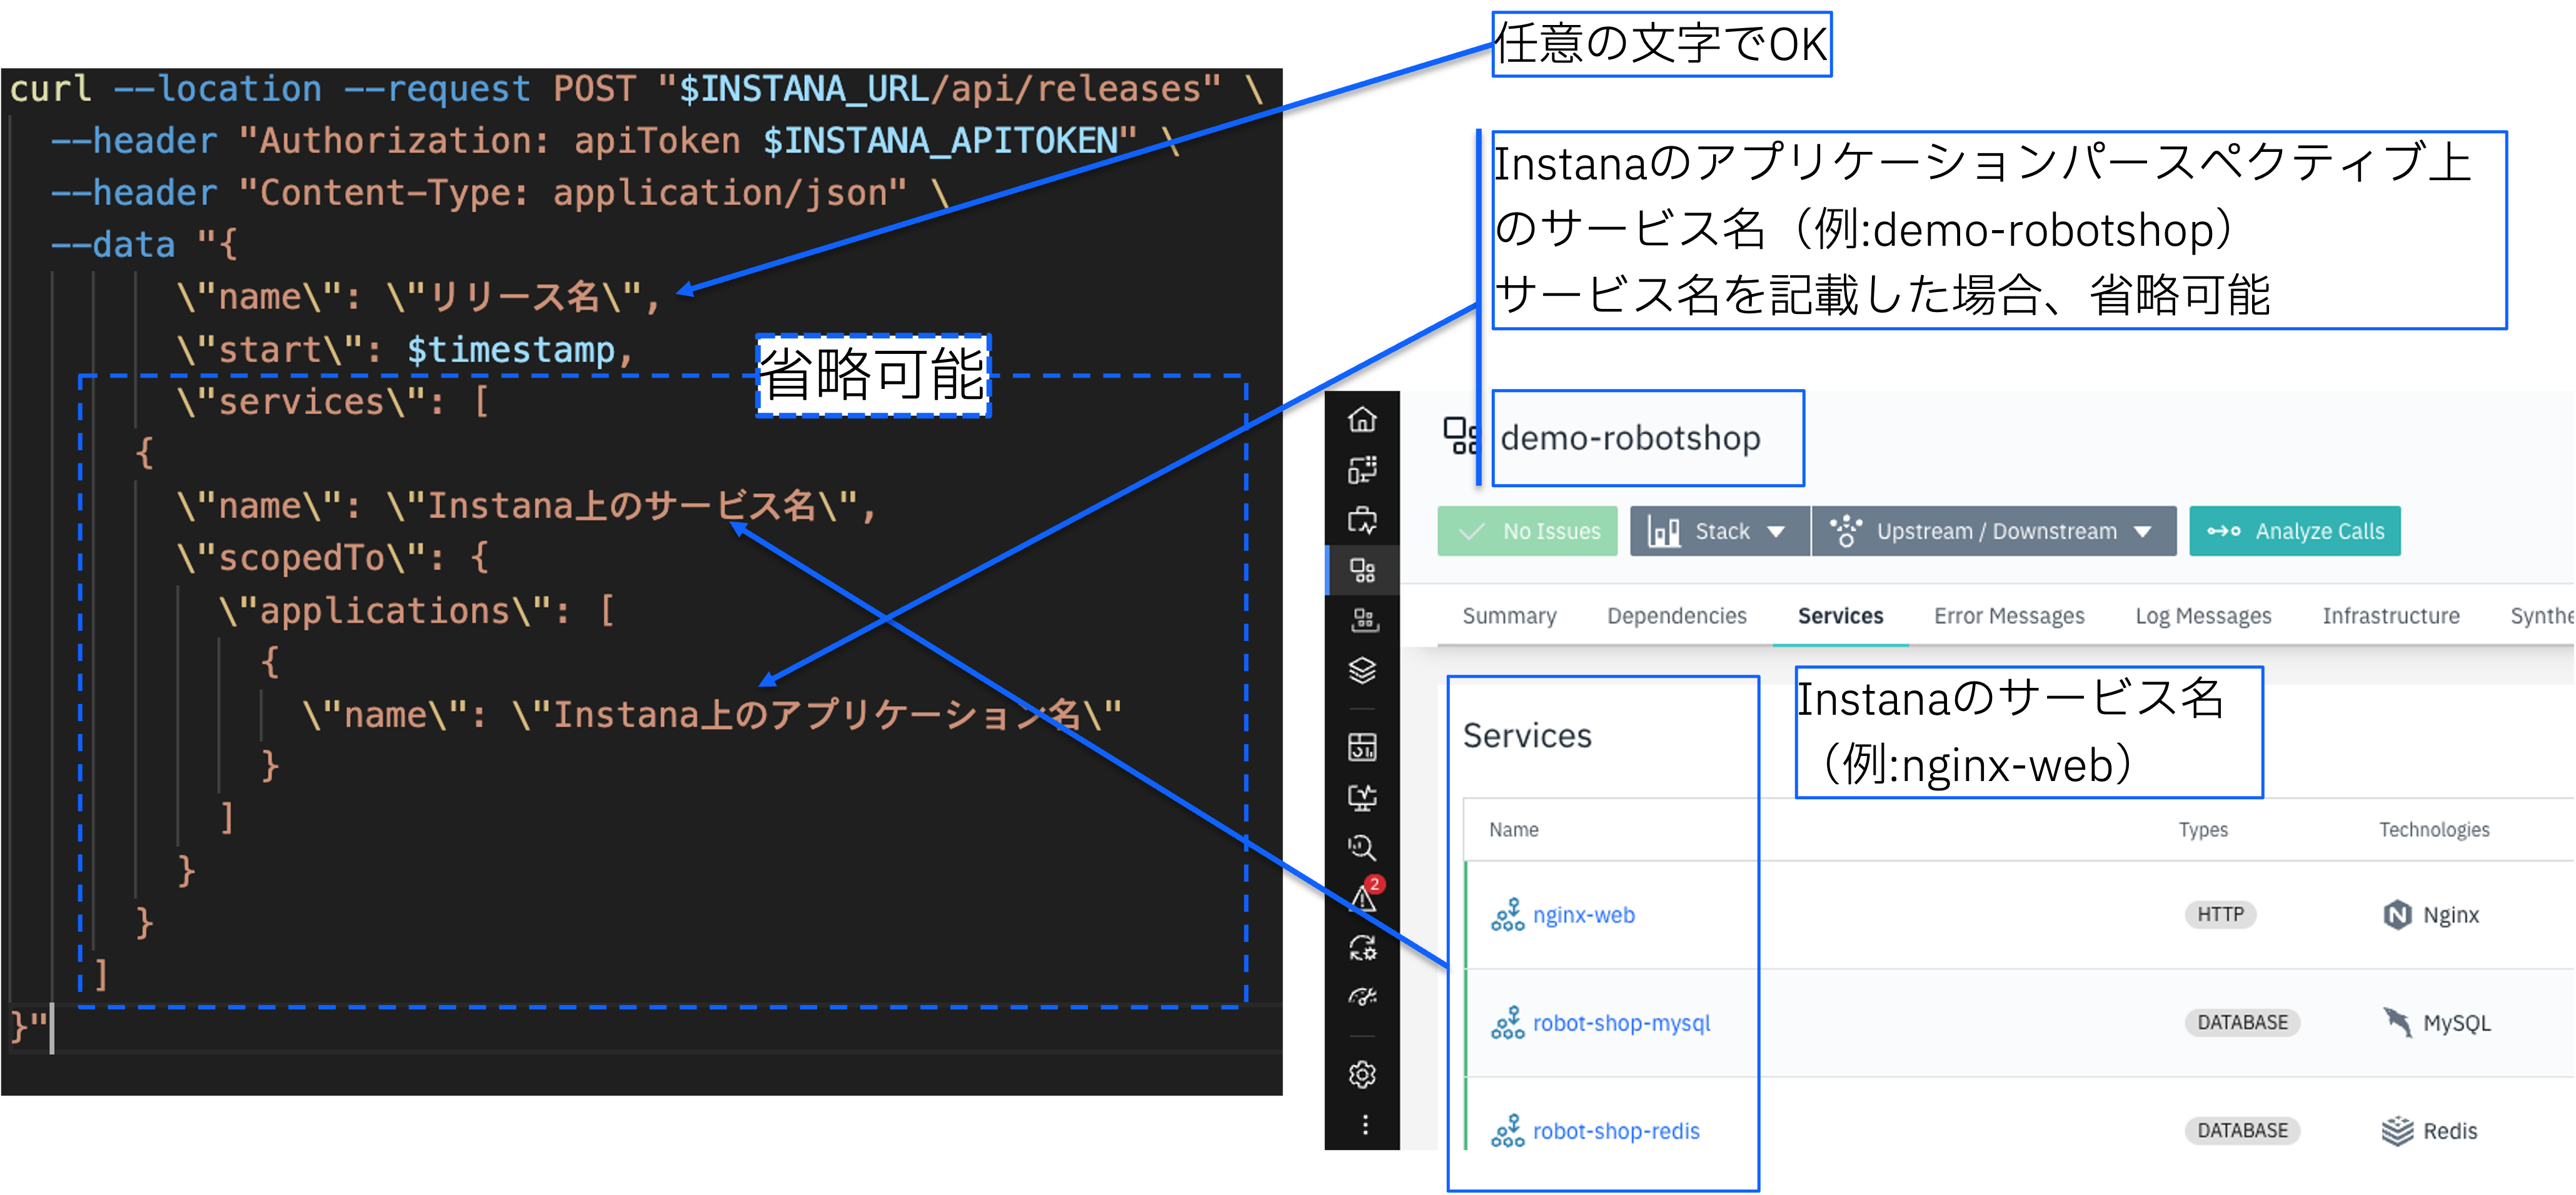Click the MySQL technology label
2576x1195 pixels.
coord(2457,1023)
